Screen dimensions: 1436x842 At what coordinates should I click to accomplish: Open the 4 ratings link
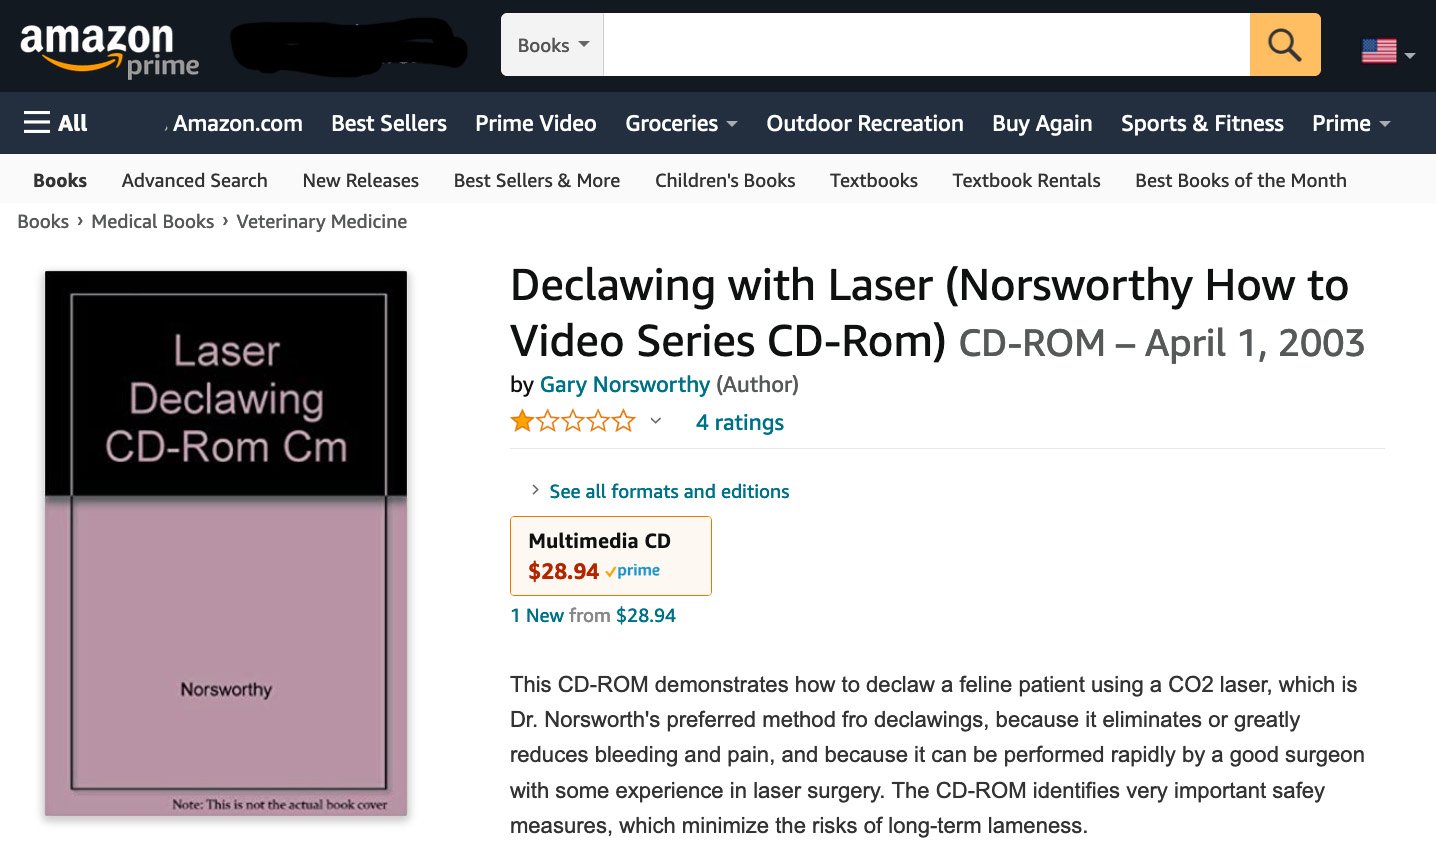[740, 422]
